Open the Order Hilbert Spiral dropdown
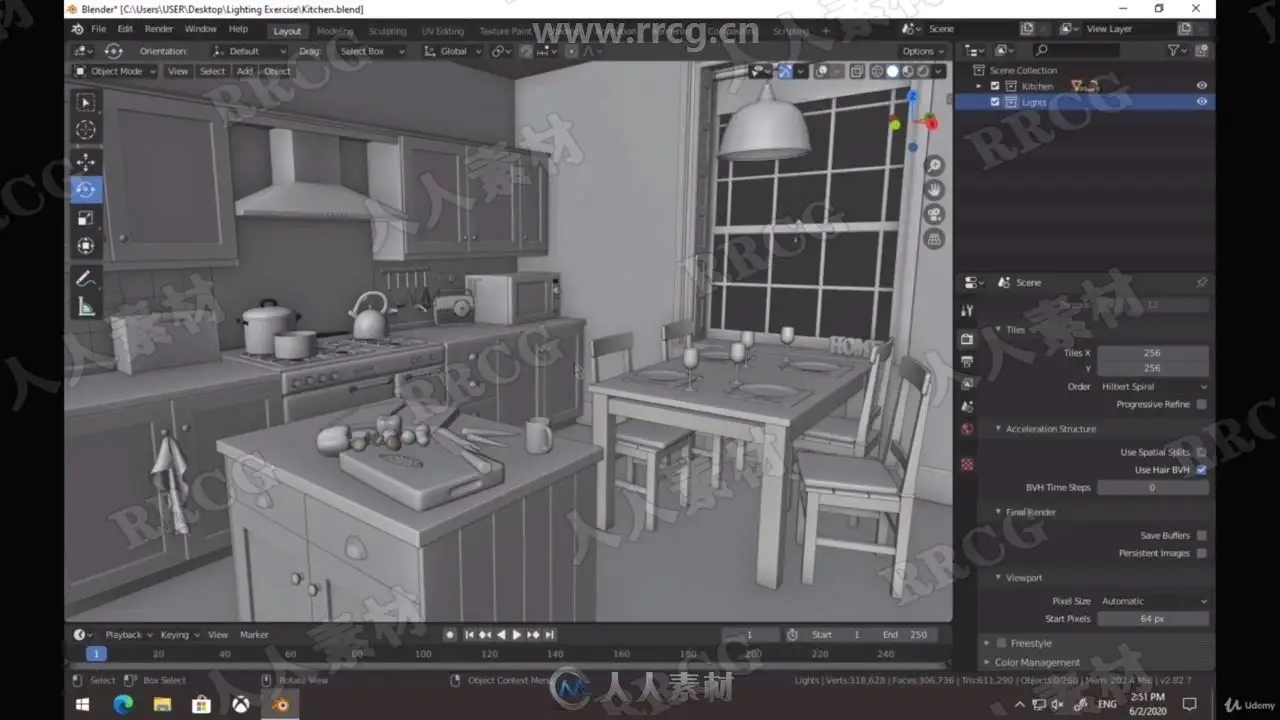Viewport: 1280px width, 720px height. pyautogui.click(x=1153, y=387)
